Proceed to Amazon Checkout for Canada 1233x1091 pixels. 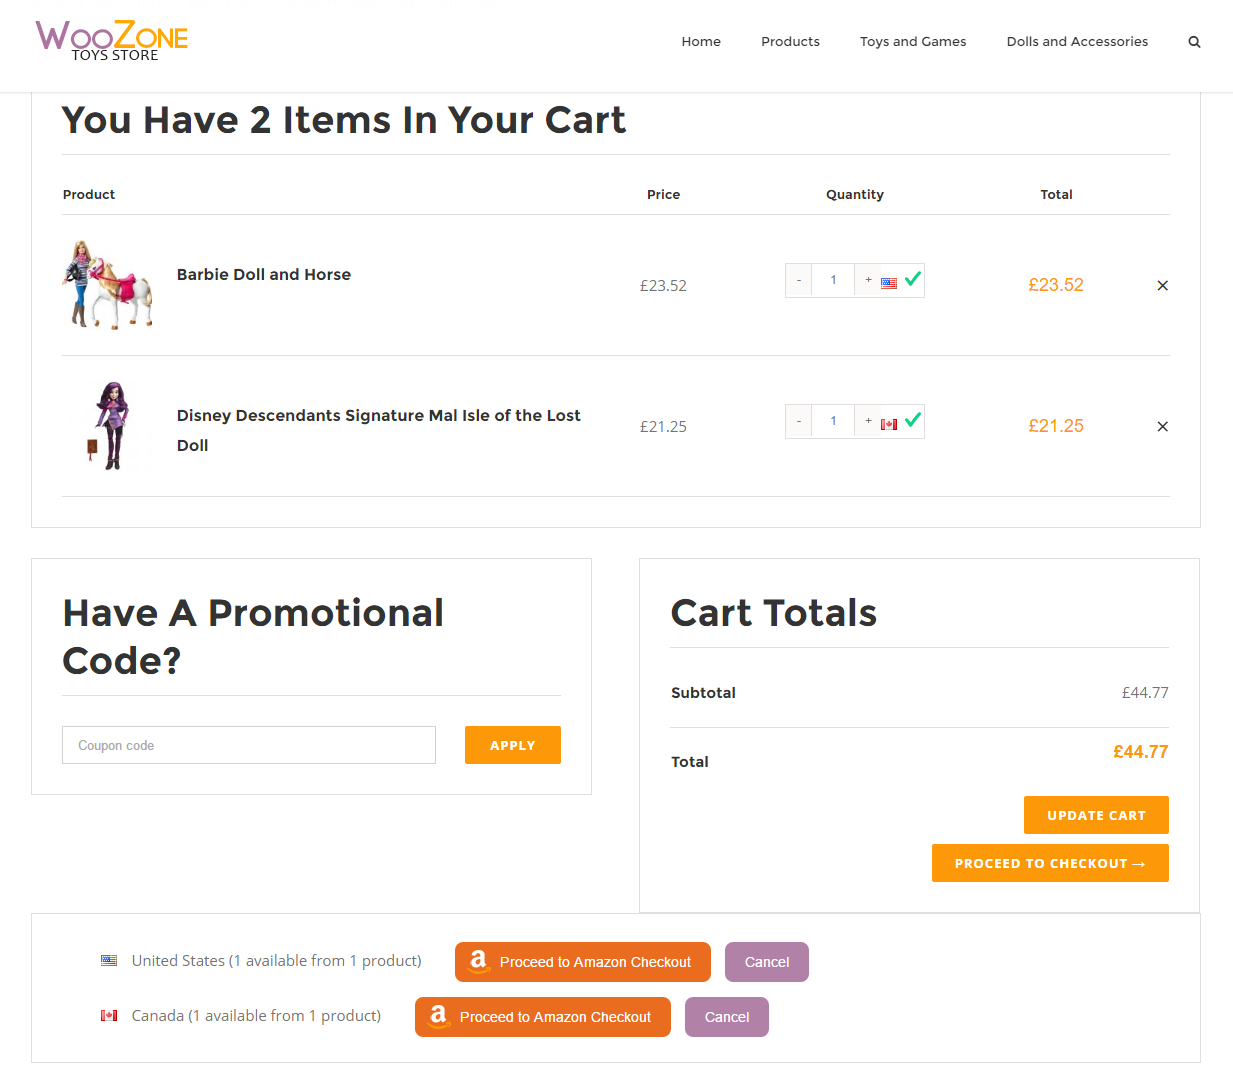point(543,1017)
